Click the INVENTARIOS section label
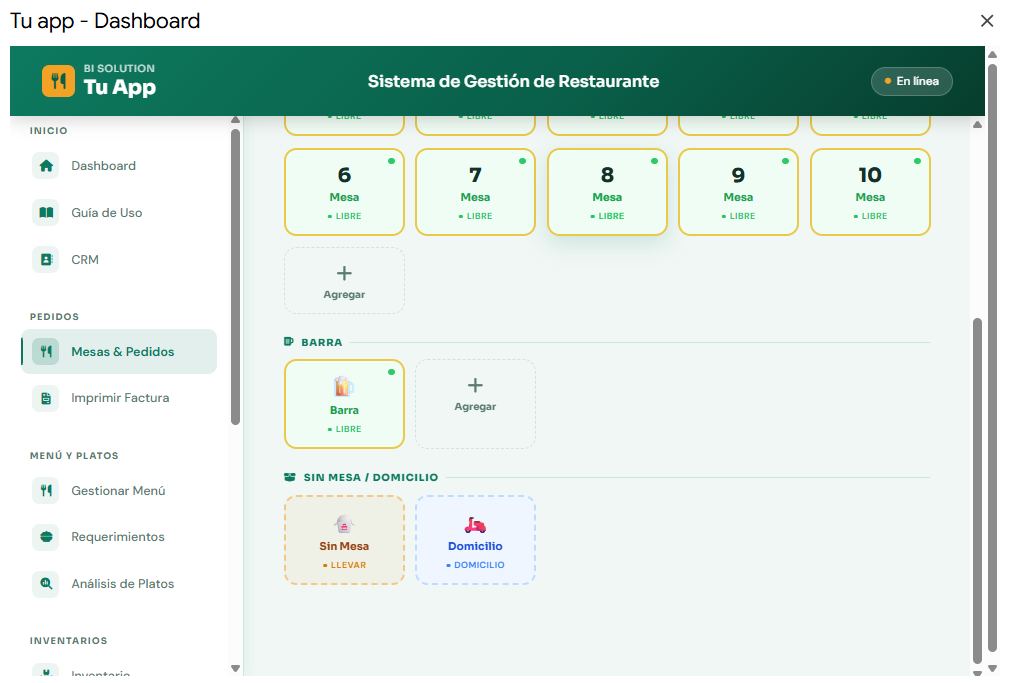 68,640
